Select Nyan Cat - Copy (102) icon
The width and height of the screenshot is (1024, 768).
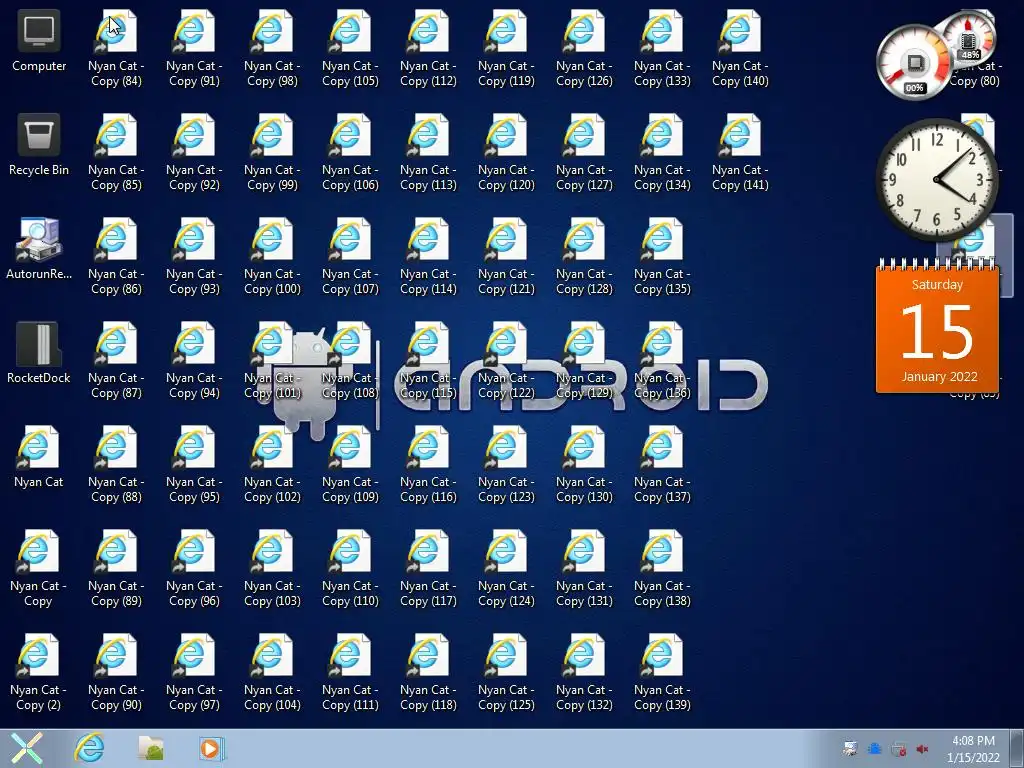pos(272,465)
